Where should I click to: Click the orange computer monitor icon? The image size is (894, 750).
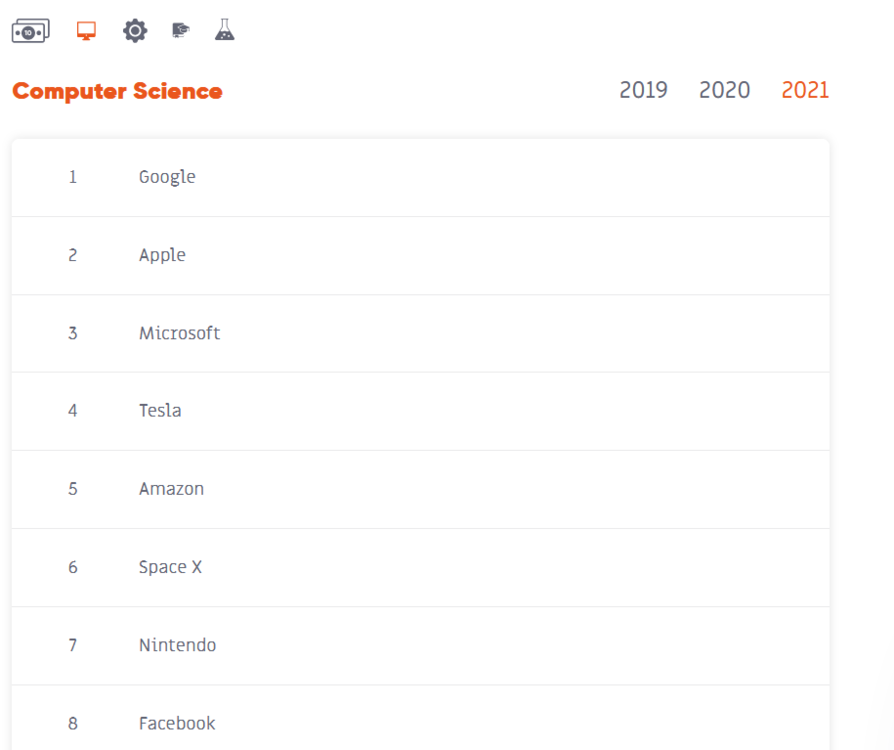click(86, 31)
